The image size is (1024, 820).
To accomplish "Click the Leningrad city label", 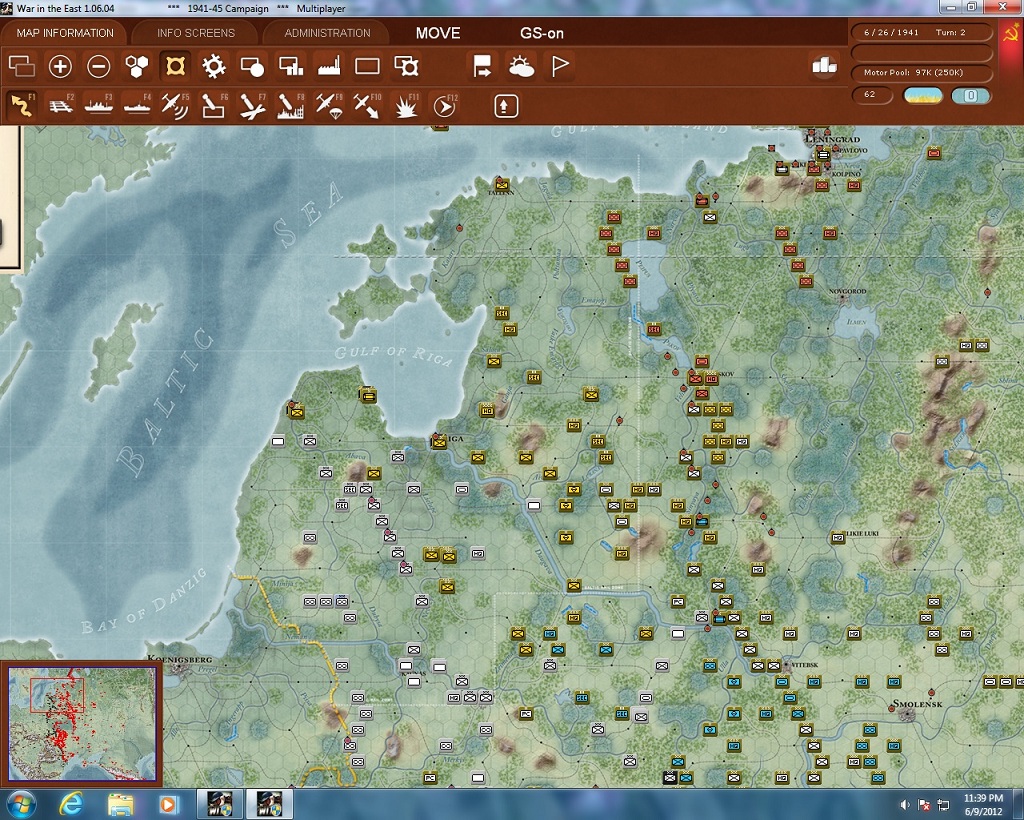I will 833,140.
